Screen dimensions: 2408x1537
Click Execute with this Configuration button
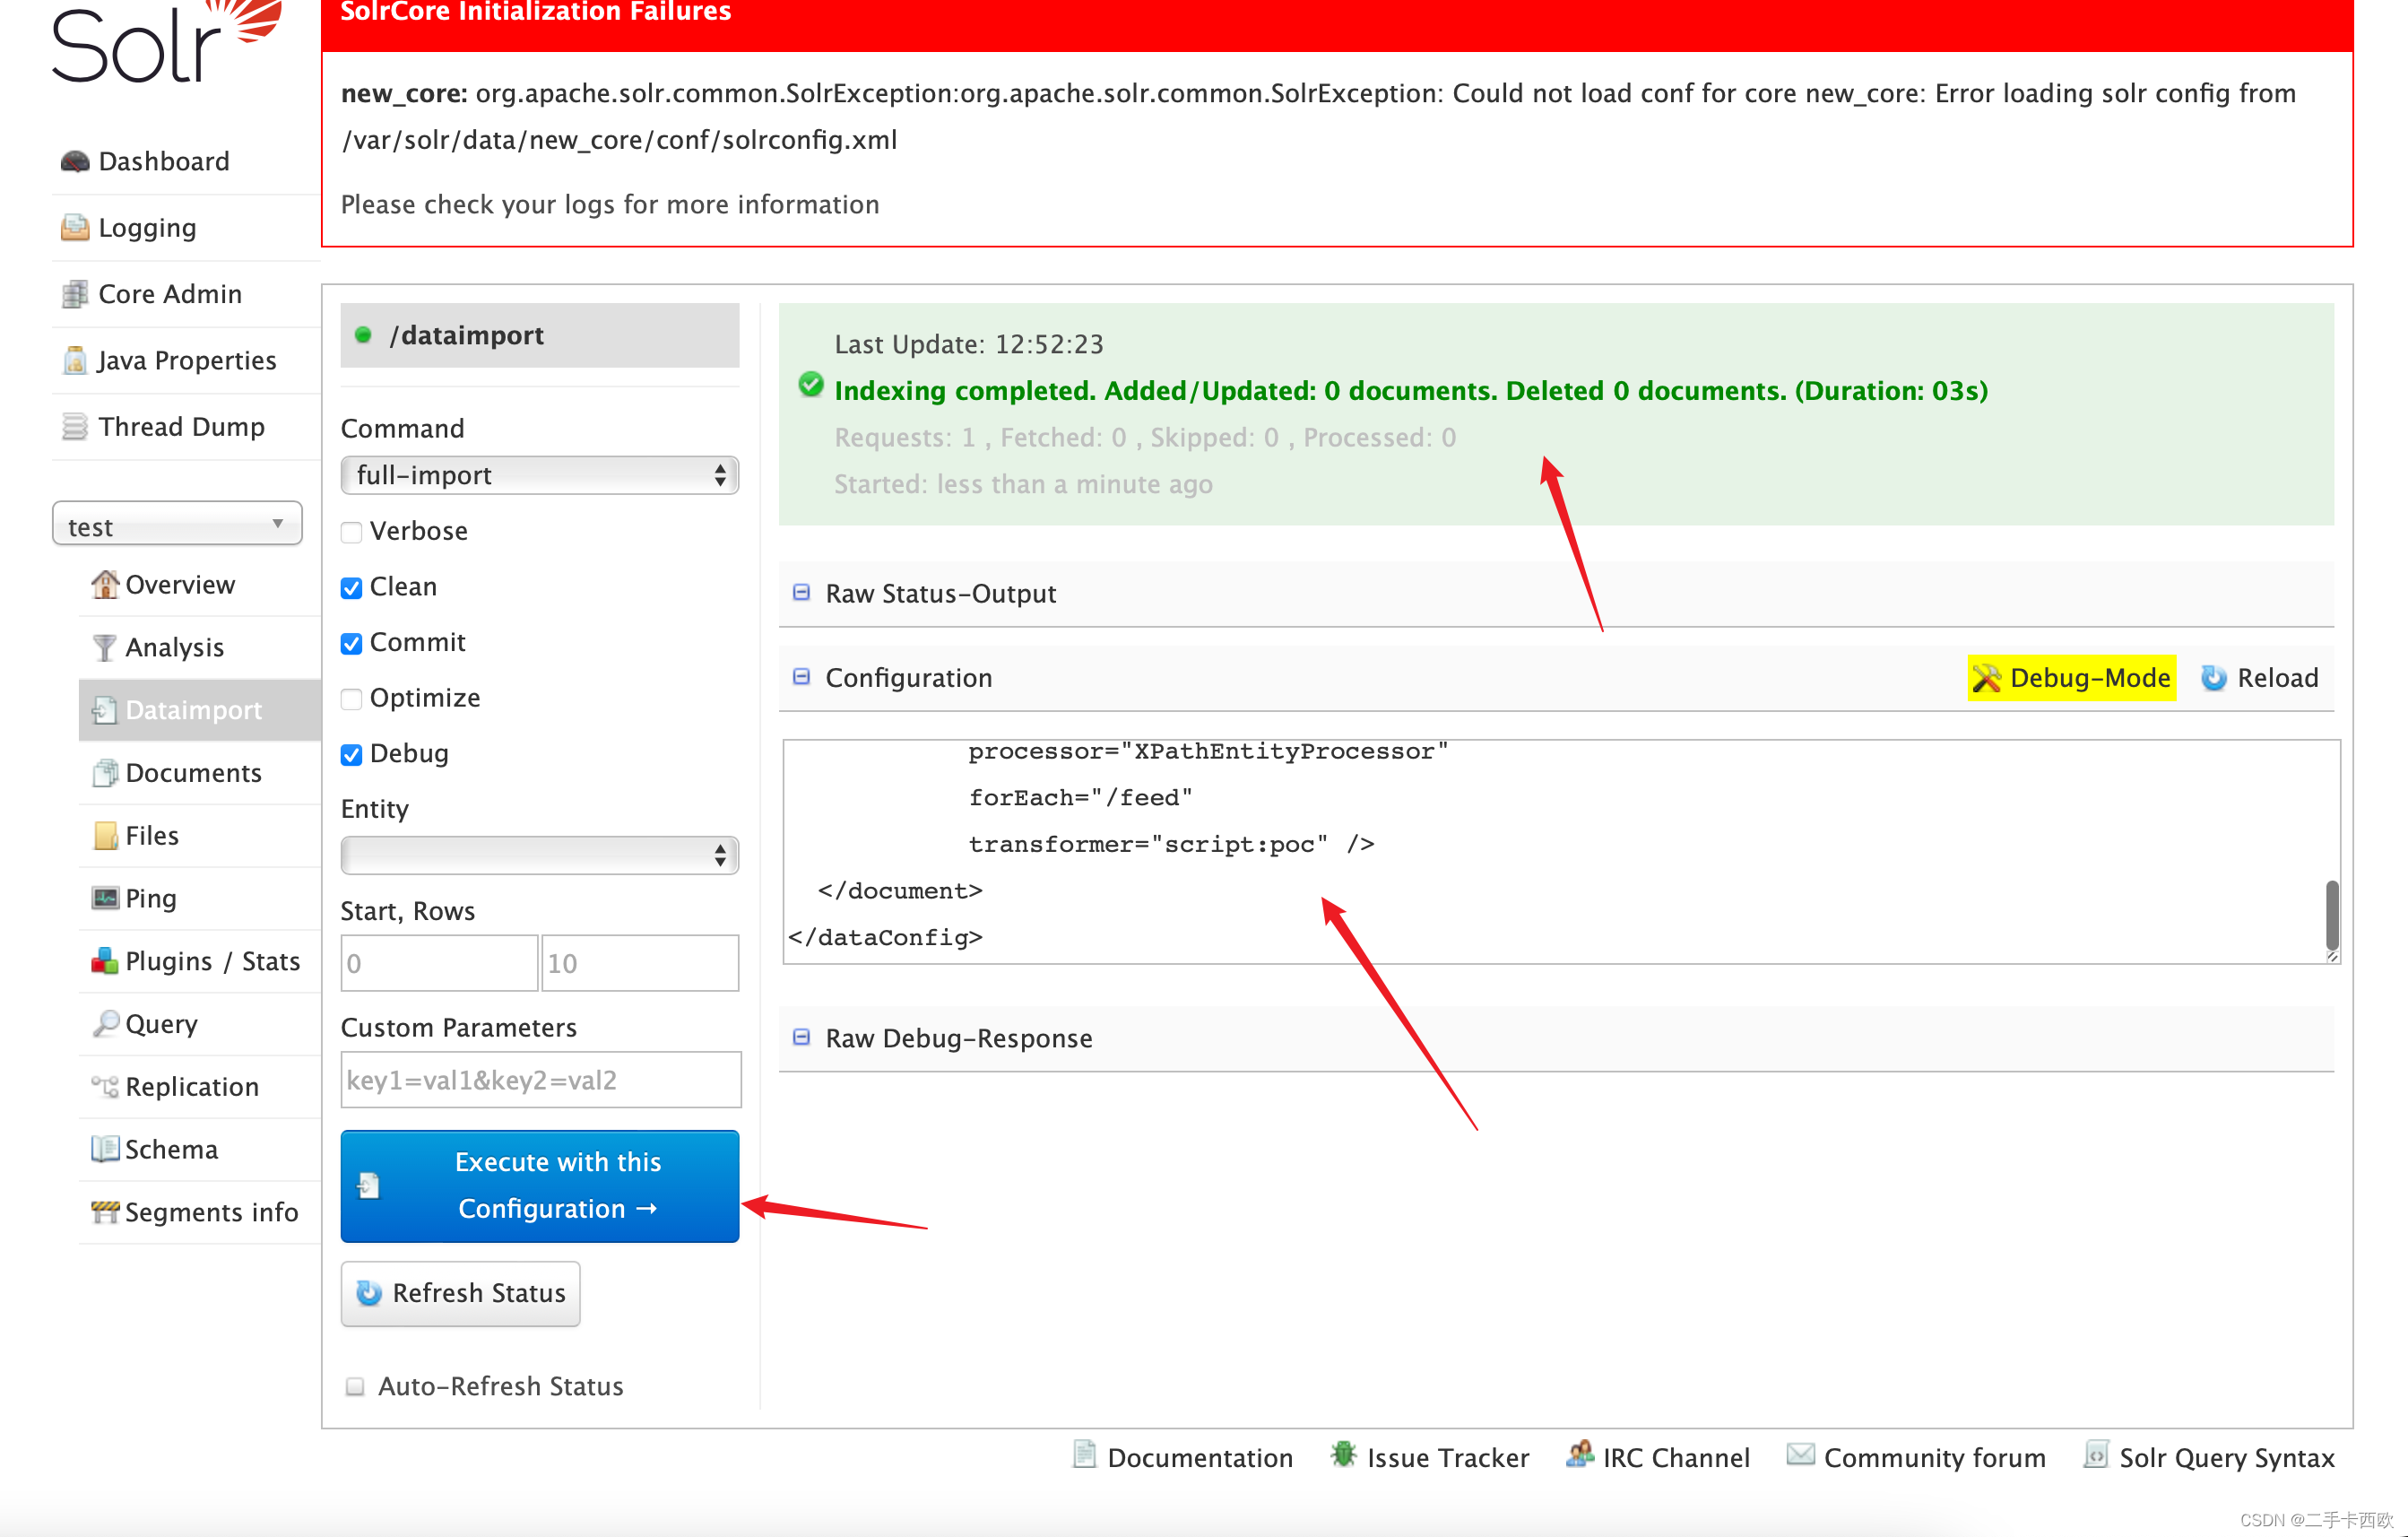(540, 1186)
